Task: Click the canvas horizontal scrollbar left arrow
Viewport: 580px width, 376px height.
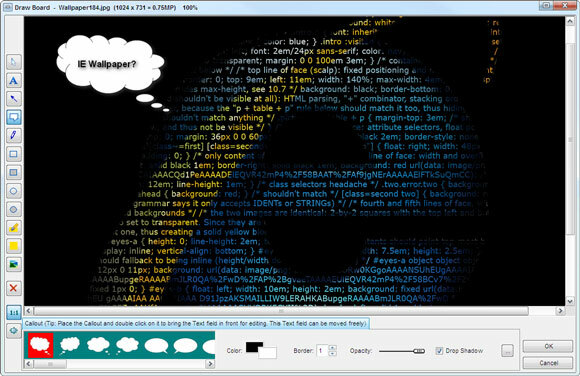Action: (29, 311)
